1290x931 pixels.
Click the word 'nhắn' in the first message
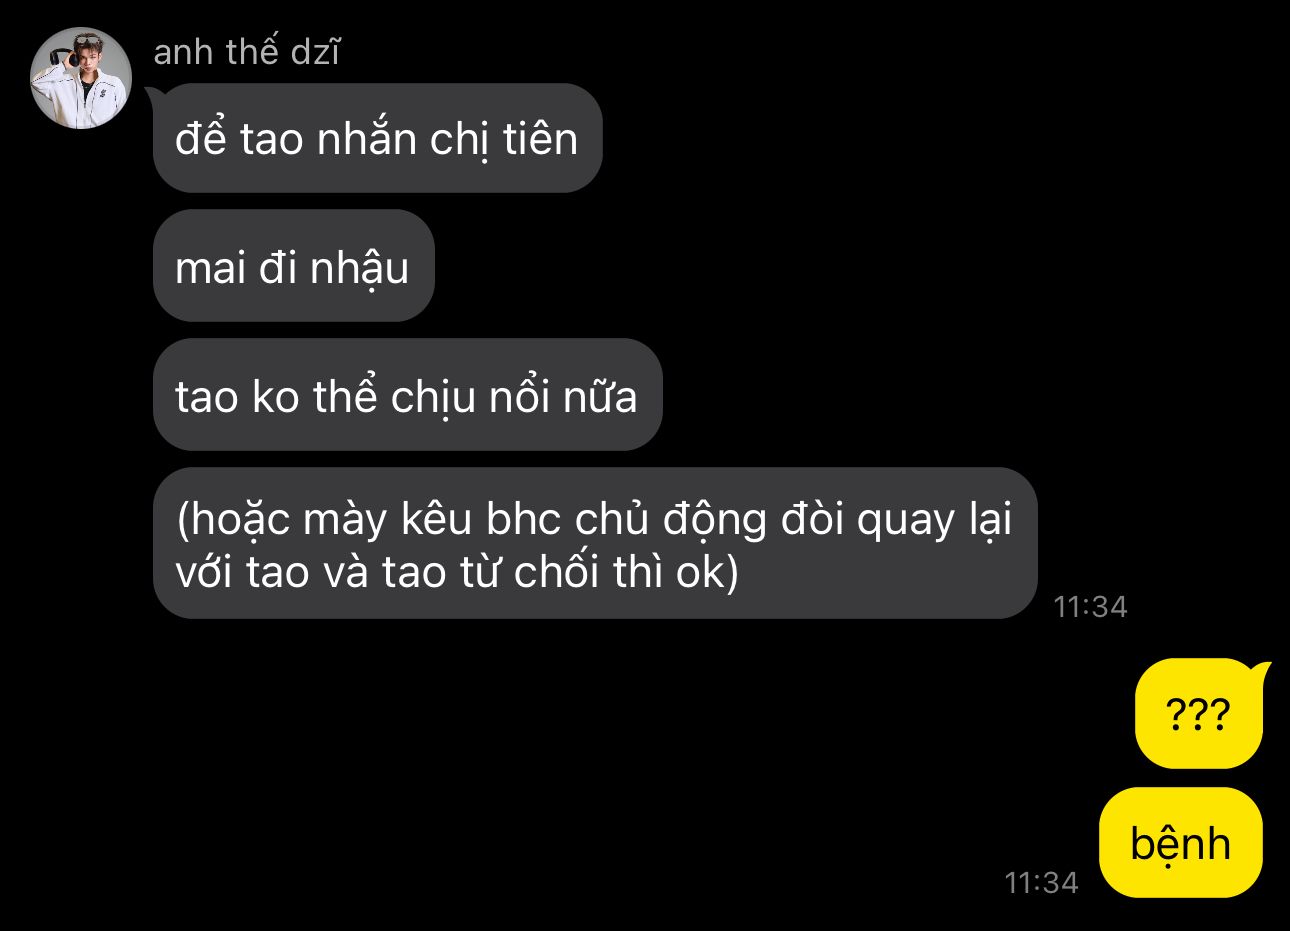[x=366, y=138]
